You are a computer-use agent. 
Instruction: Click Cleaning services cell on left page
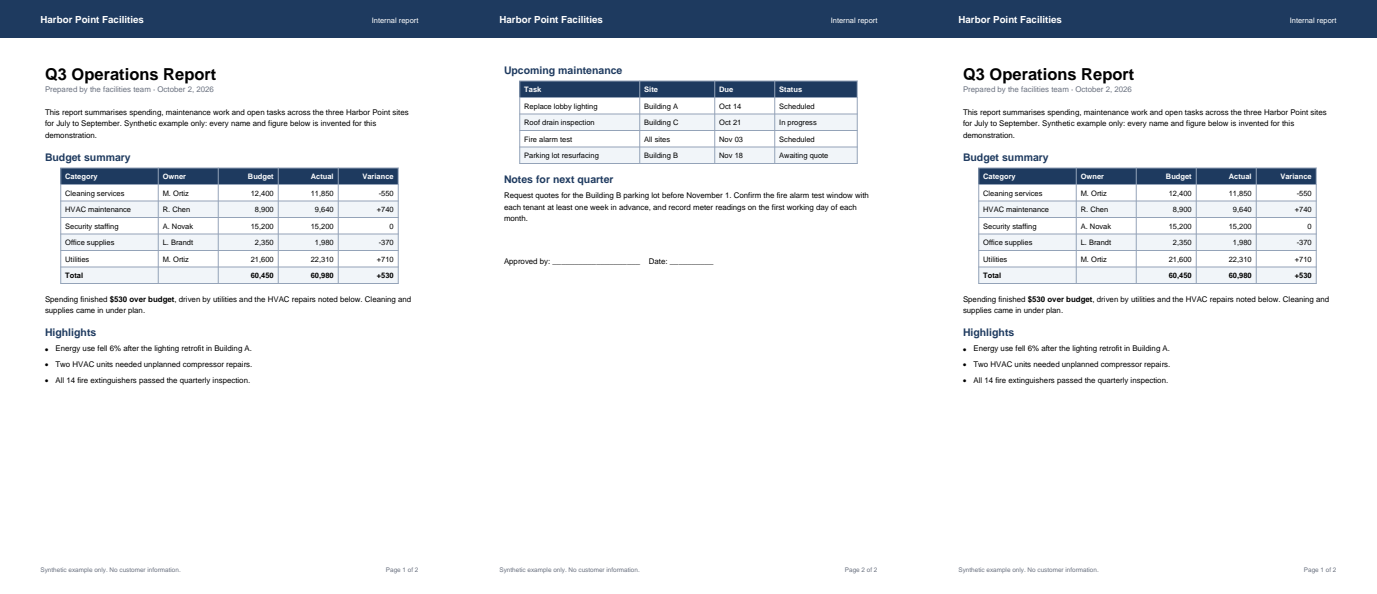pyautogui.click(x=110, y=193)
